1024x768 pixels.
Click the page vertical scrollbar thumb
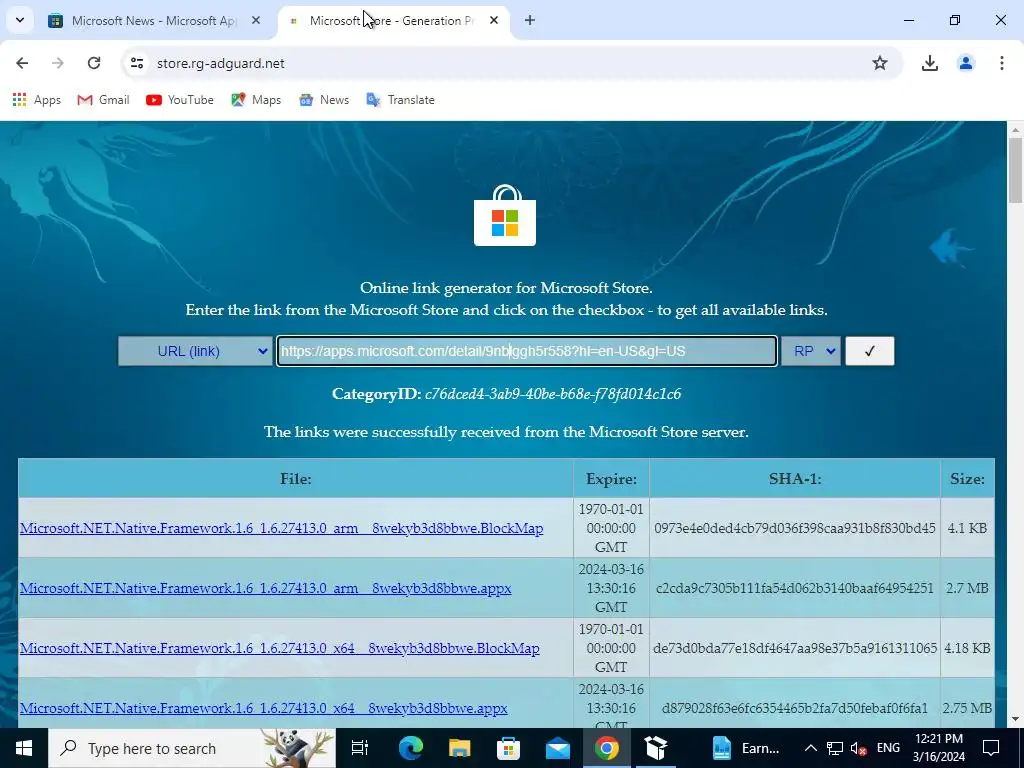click(x=1015, y=171)
